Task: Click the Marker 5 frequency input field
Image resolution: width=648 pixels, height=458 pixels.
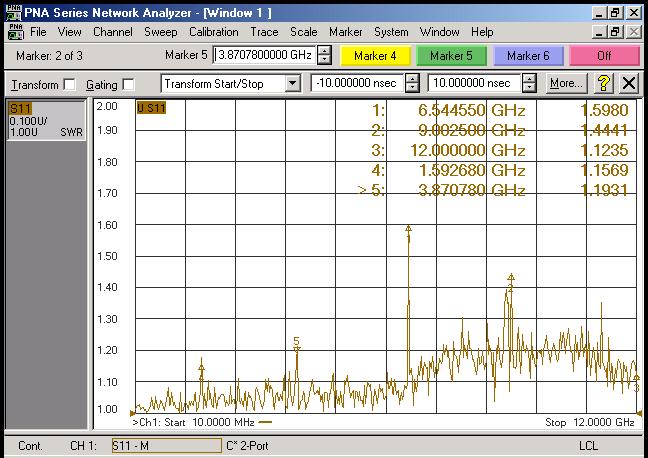Action: (264, 56)
